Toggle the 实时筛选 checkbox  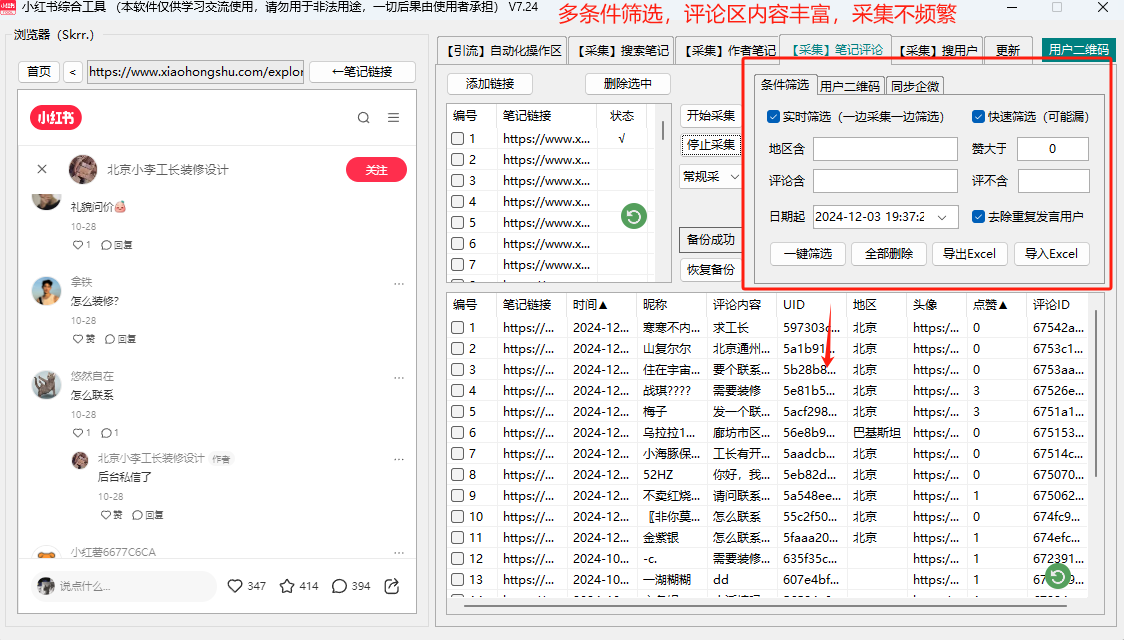tap(773, 117)
